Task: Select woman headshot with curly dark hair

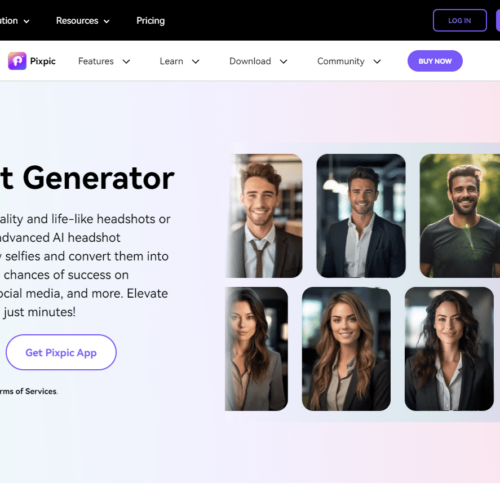Action: 449,349
